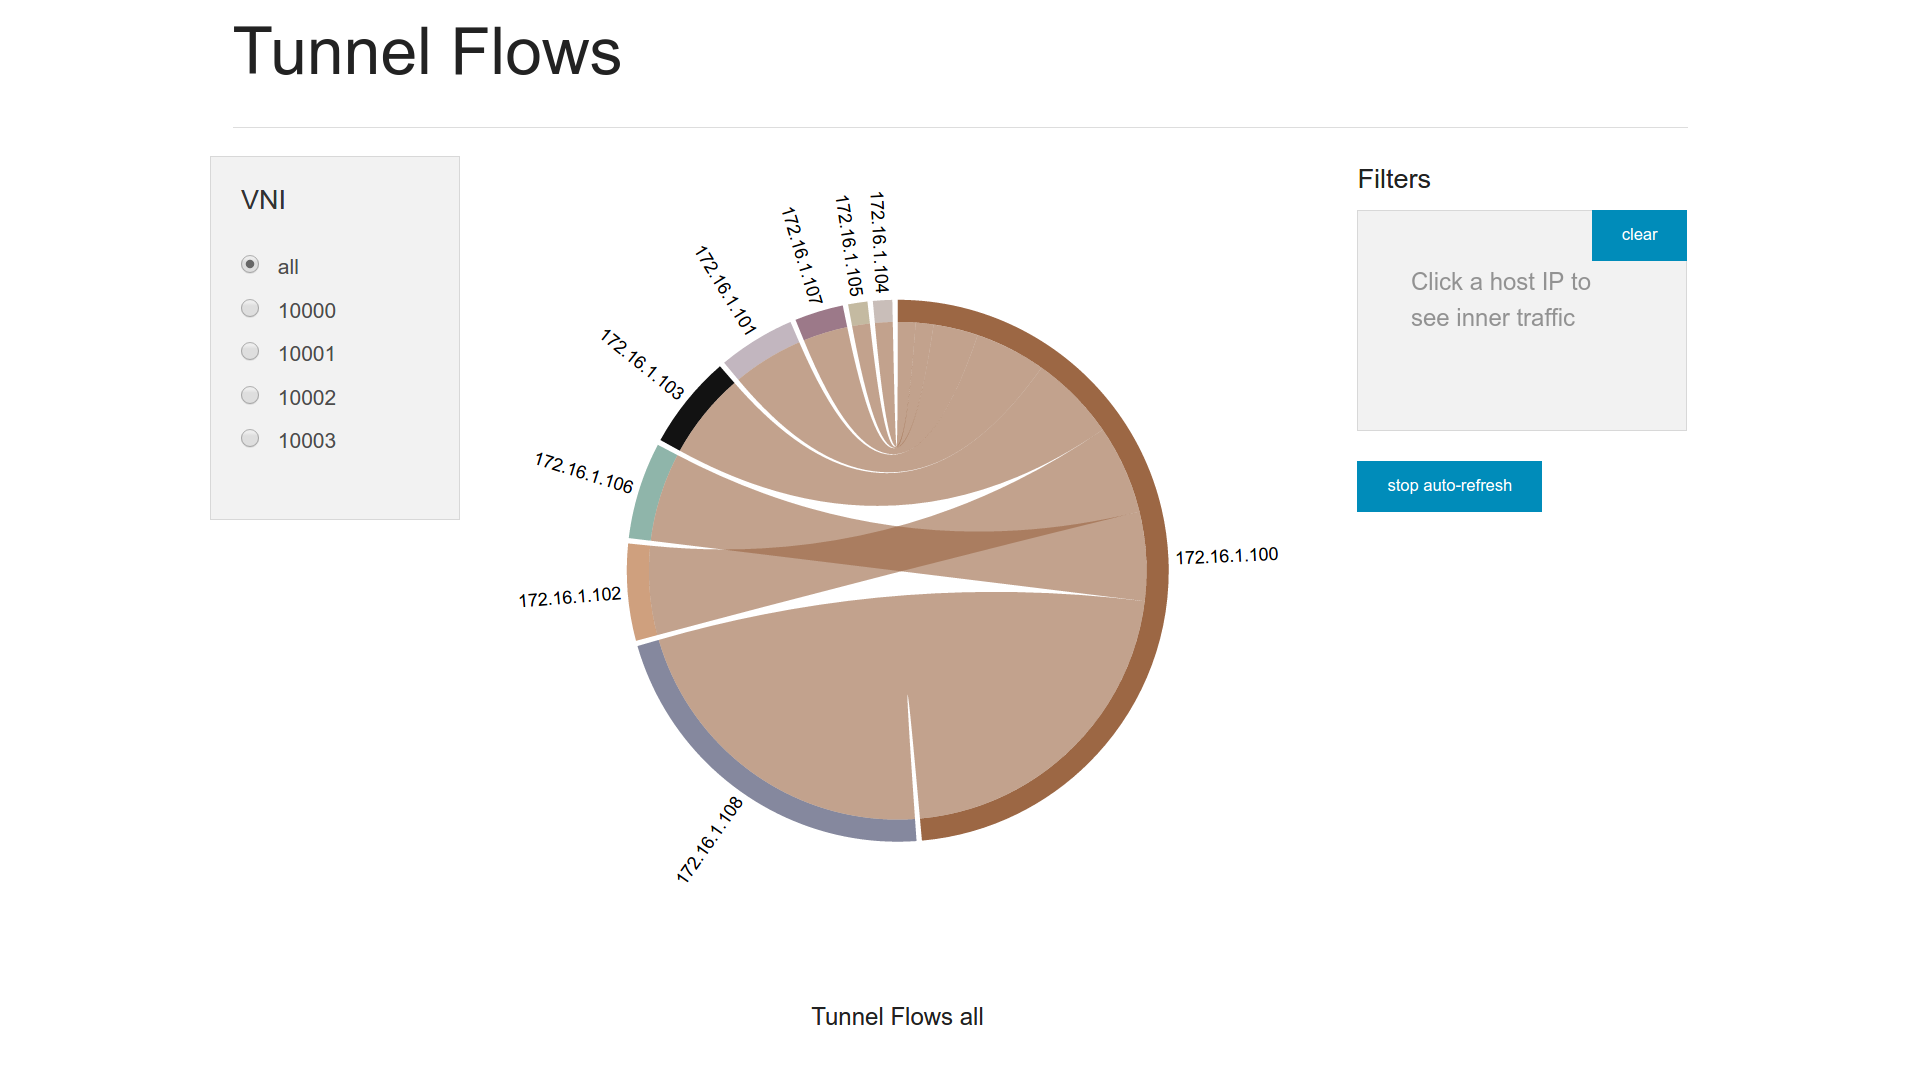Select the 'all' VNI radio button
The width and height of the screenshot is (1920, 1080).
pos(250,265)
